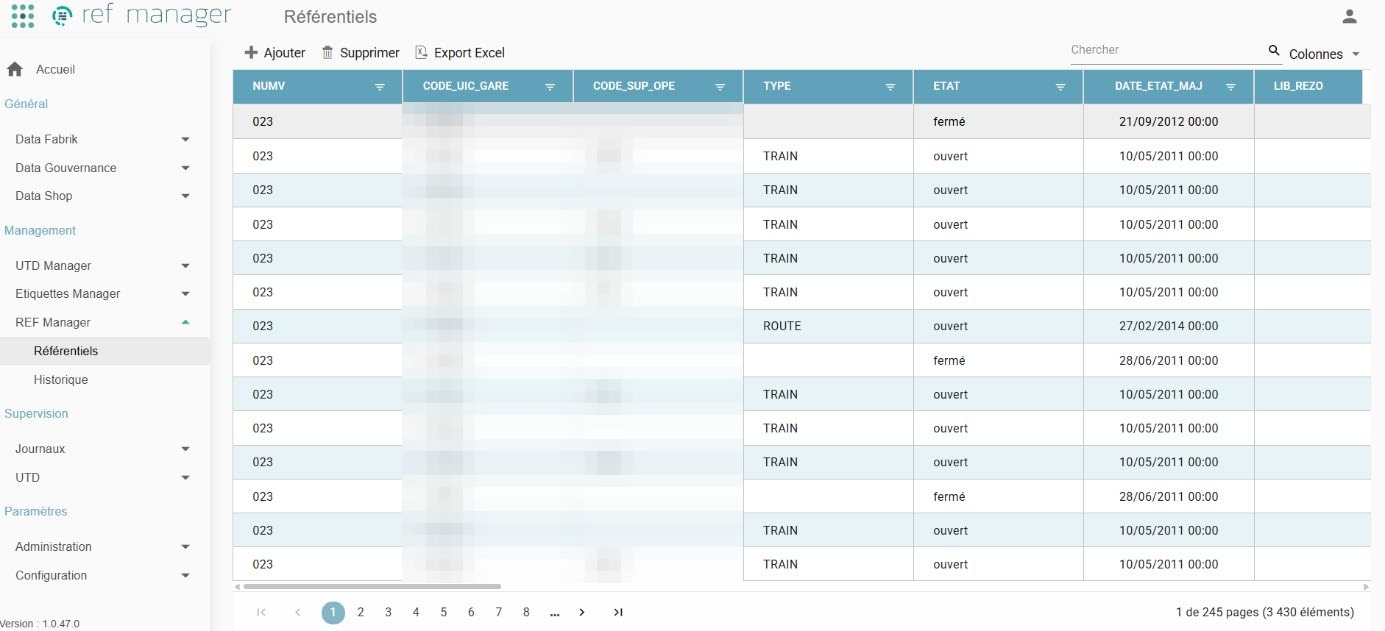The height and width of the screenshot is (631, 1385).
Task: Go to the last page arrow
Action: tap(618, 612)
